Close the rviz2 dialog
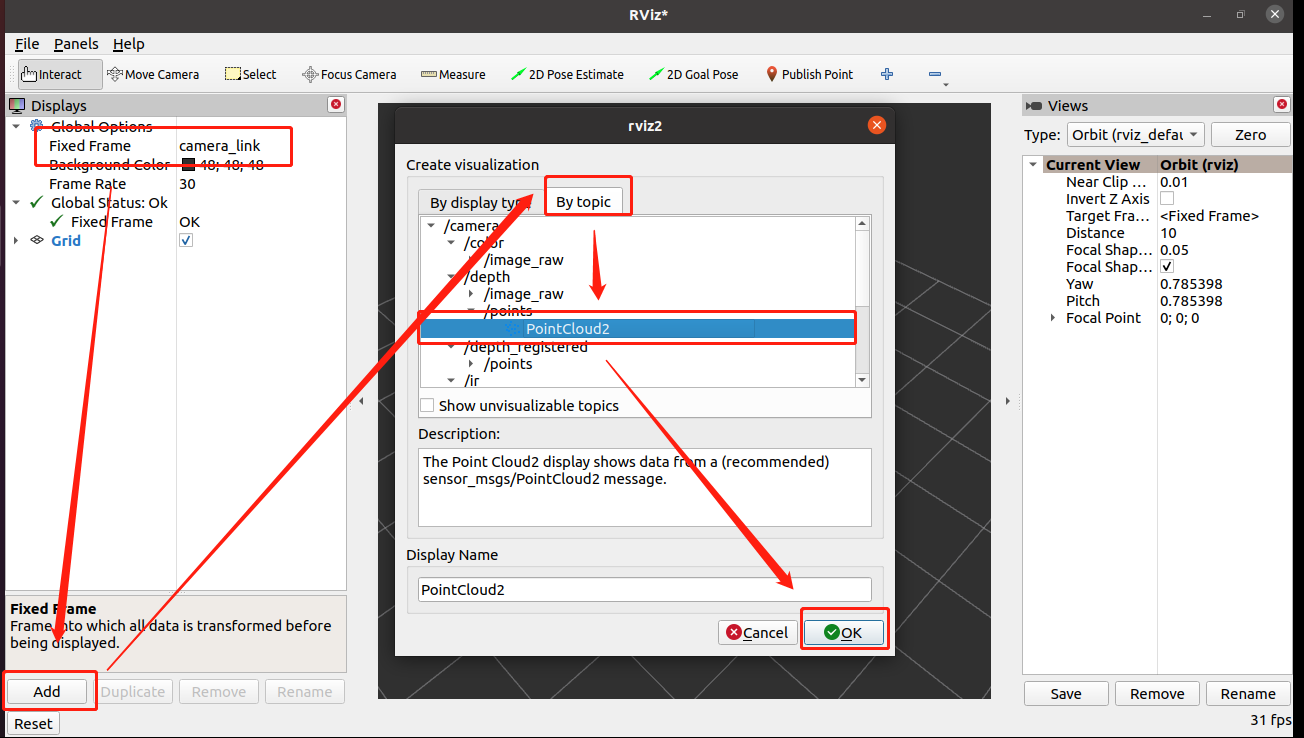This screenshot has height=738, width=1304. pyautogui.click(x=877, y=125)
